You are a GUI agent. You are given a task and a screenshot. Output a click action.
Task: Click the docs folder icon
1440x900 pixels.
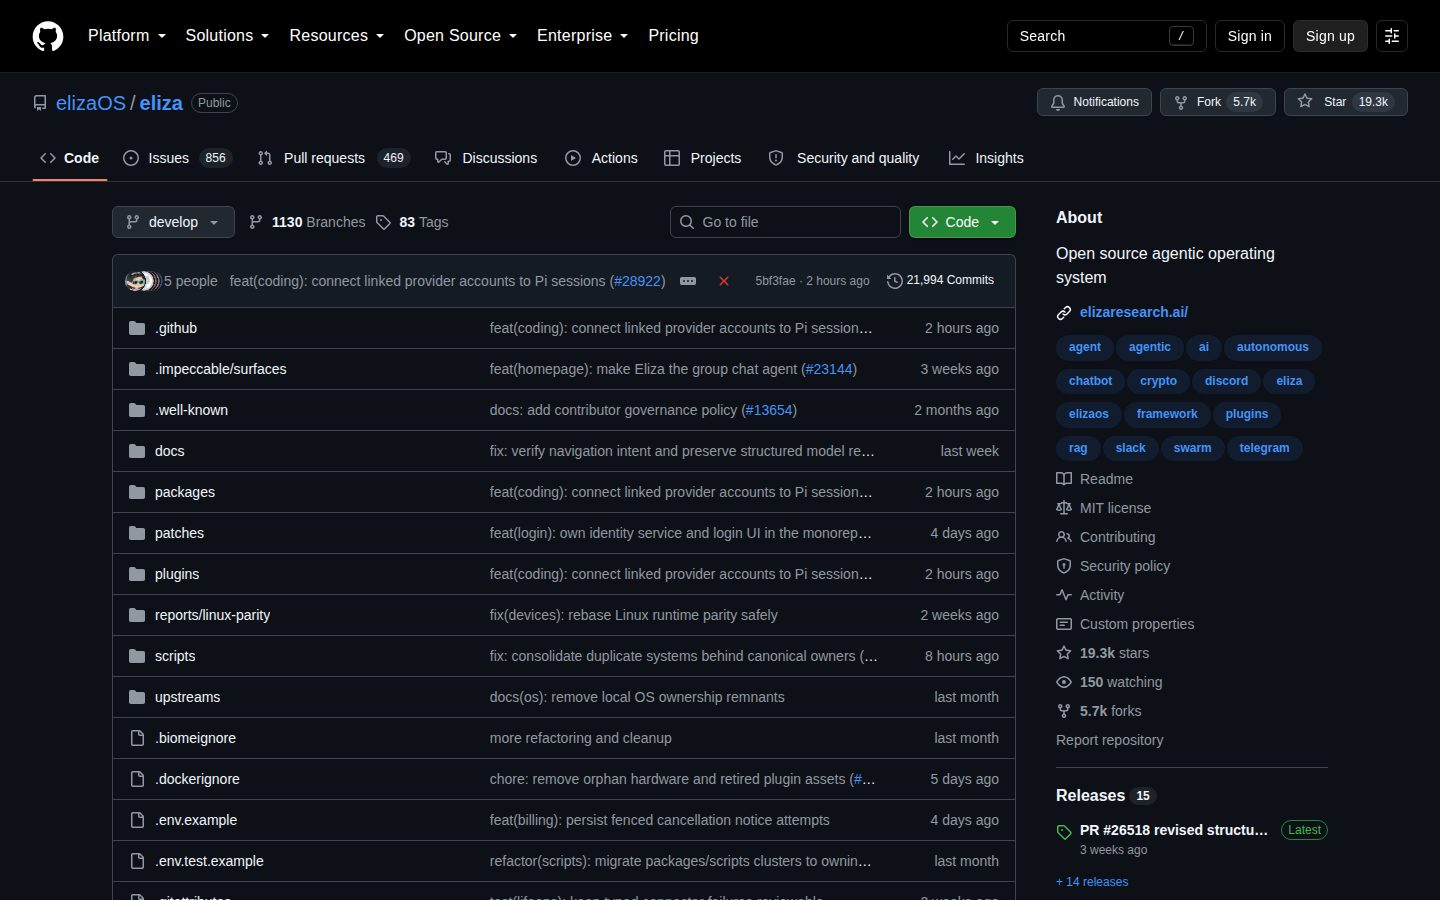(x=137, y=451)
